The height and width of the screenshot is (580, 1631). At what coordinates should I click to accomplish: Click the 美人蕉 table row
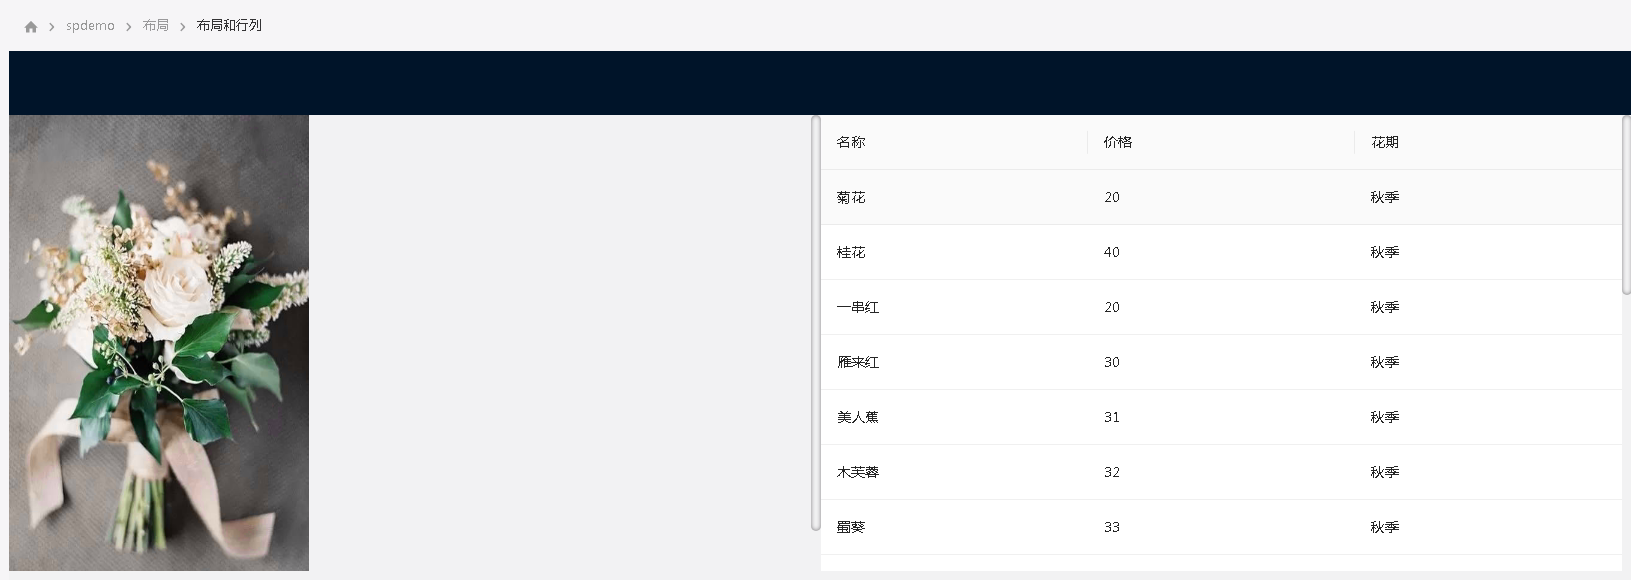pos(1221,417)
